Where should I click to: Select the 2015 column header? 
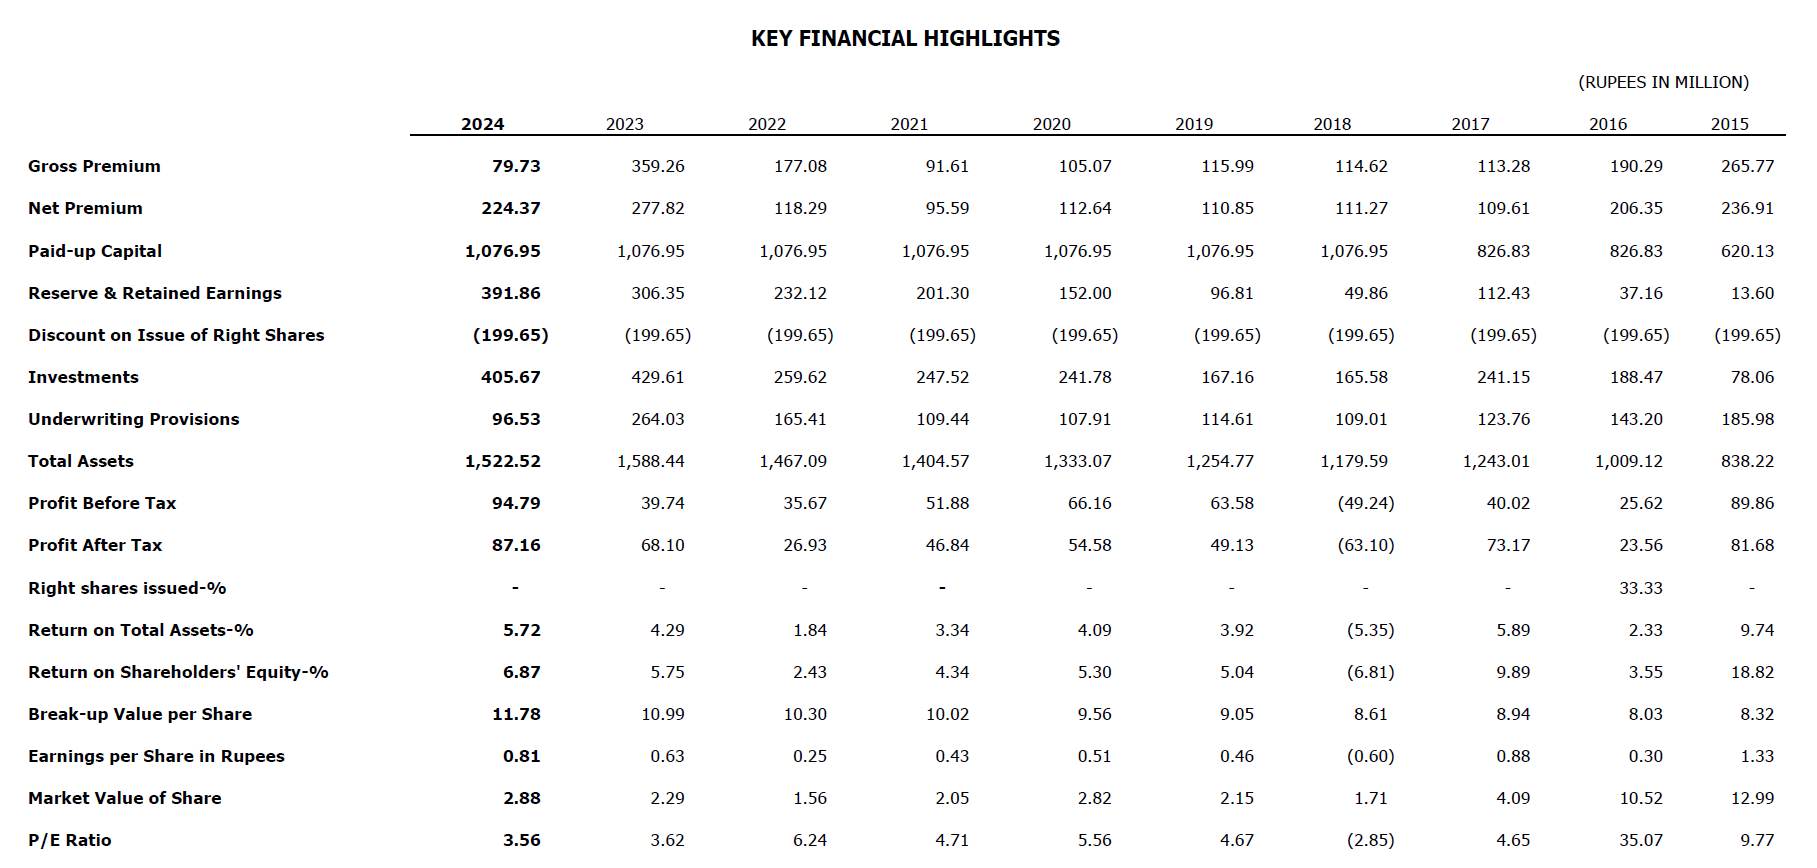coord(1729,124)
